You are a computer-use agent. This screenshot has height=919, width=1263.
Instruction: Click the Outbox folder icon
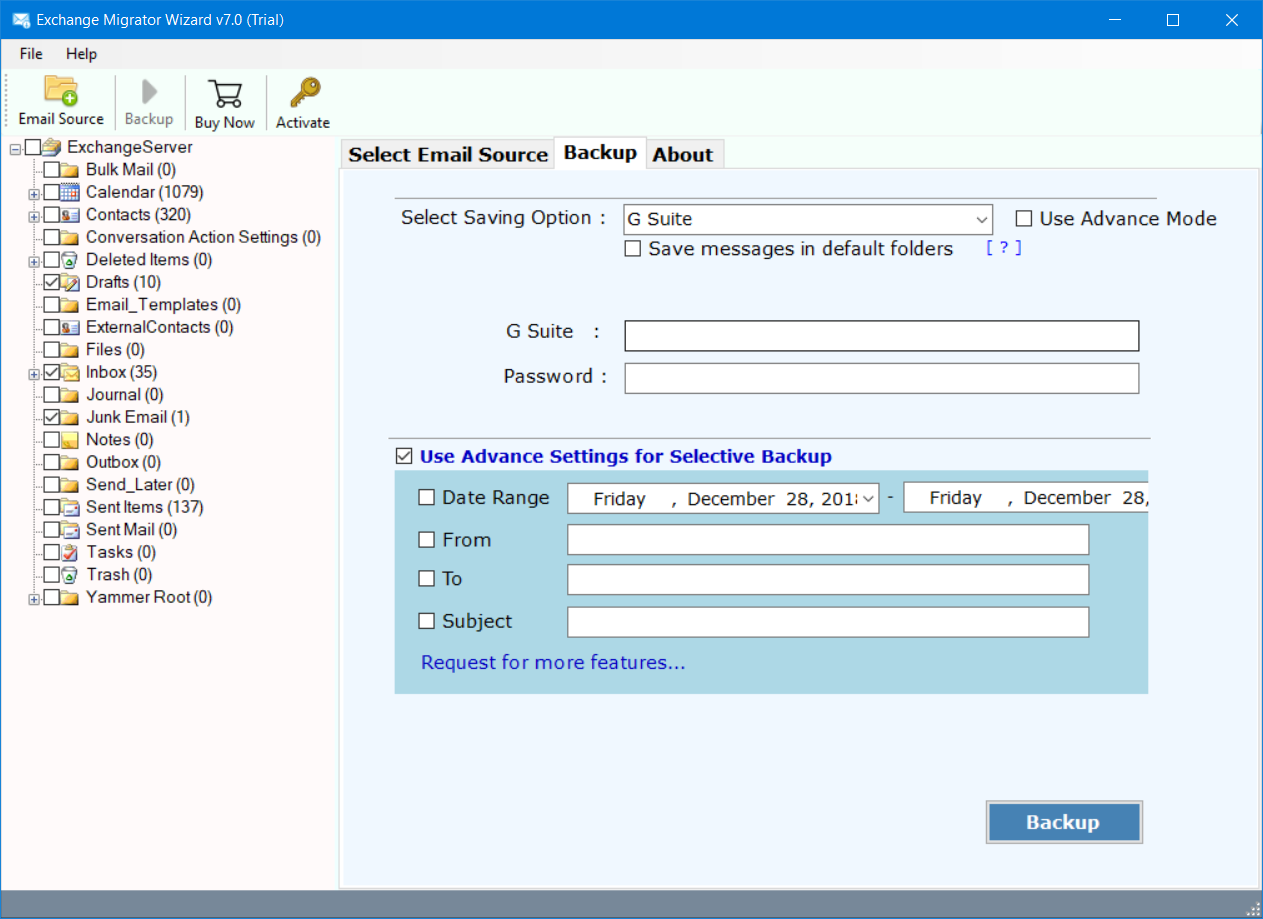(70, 462)
